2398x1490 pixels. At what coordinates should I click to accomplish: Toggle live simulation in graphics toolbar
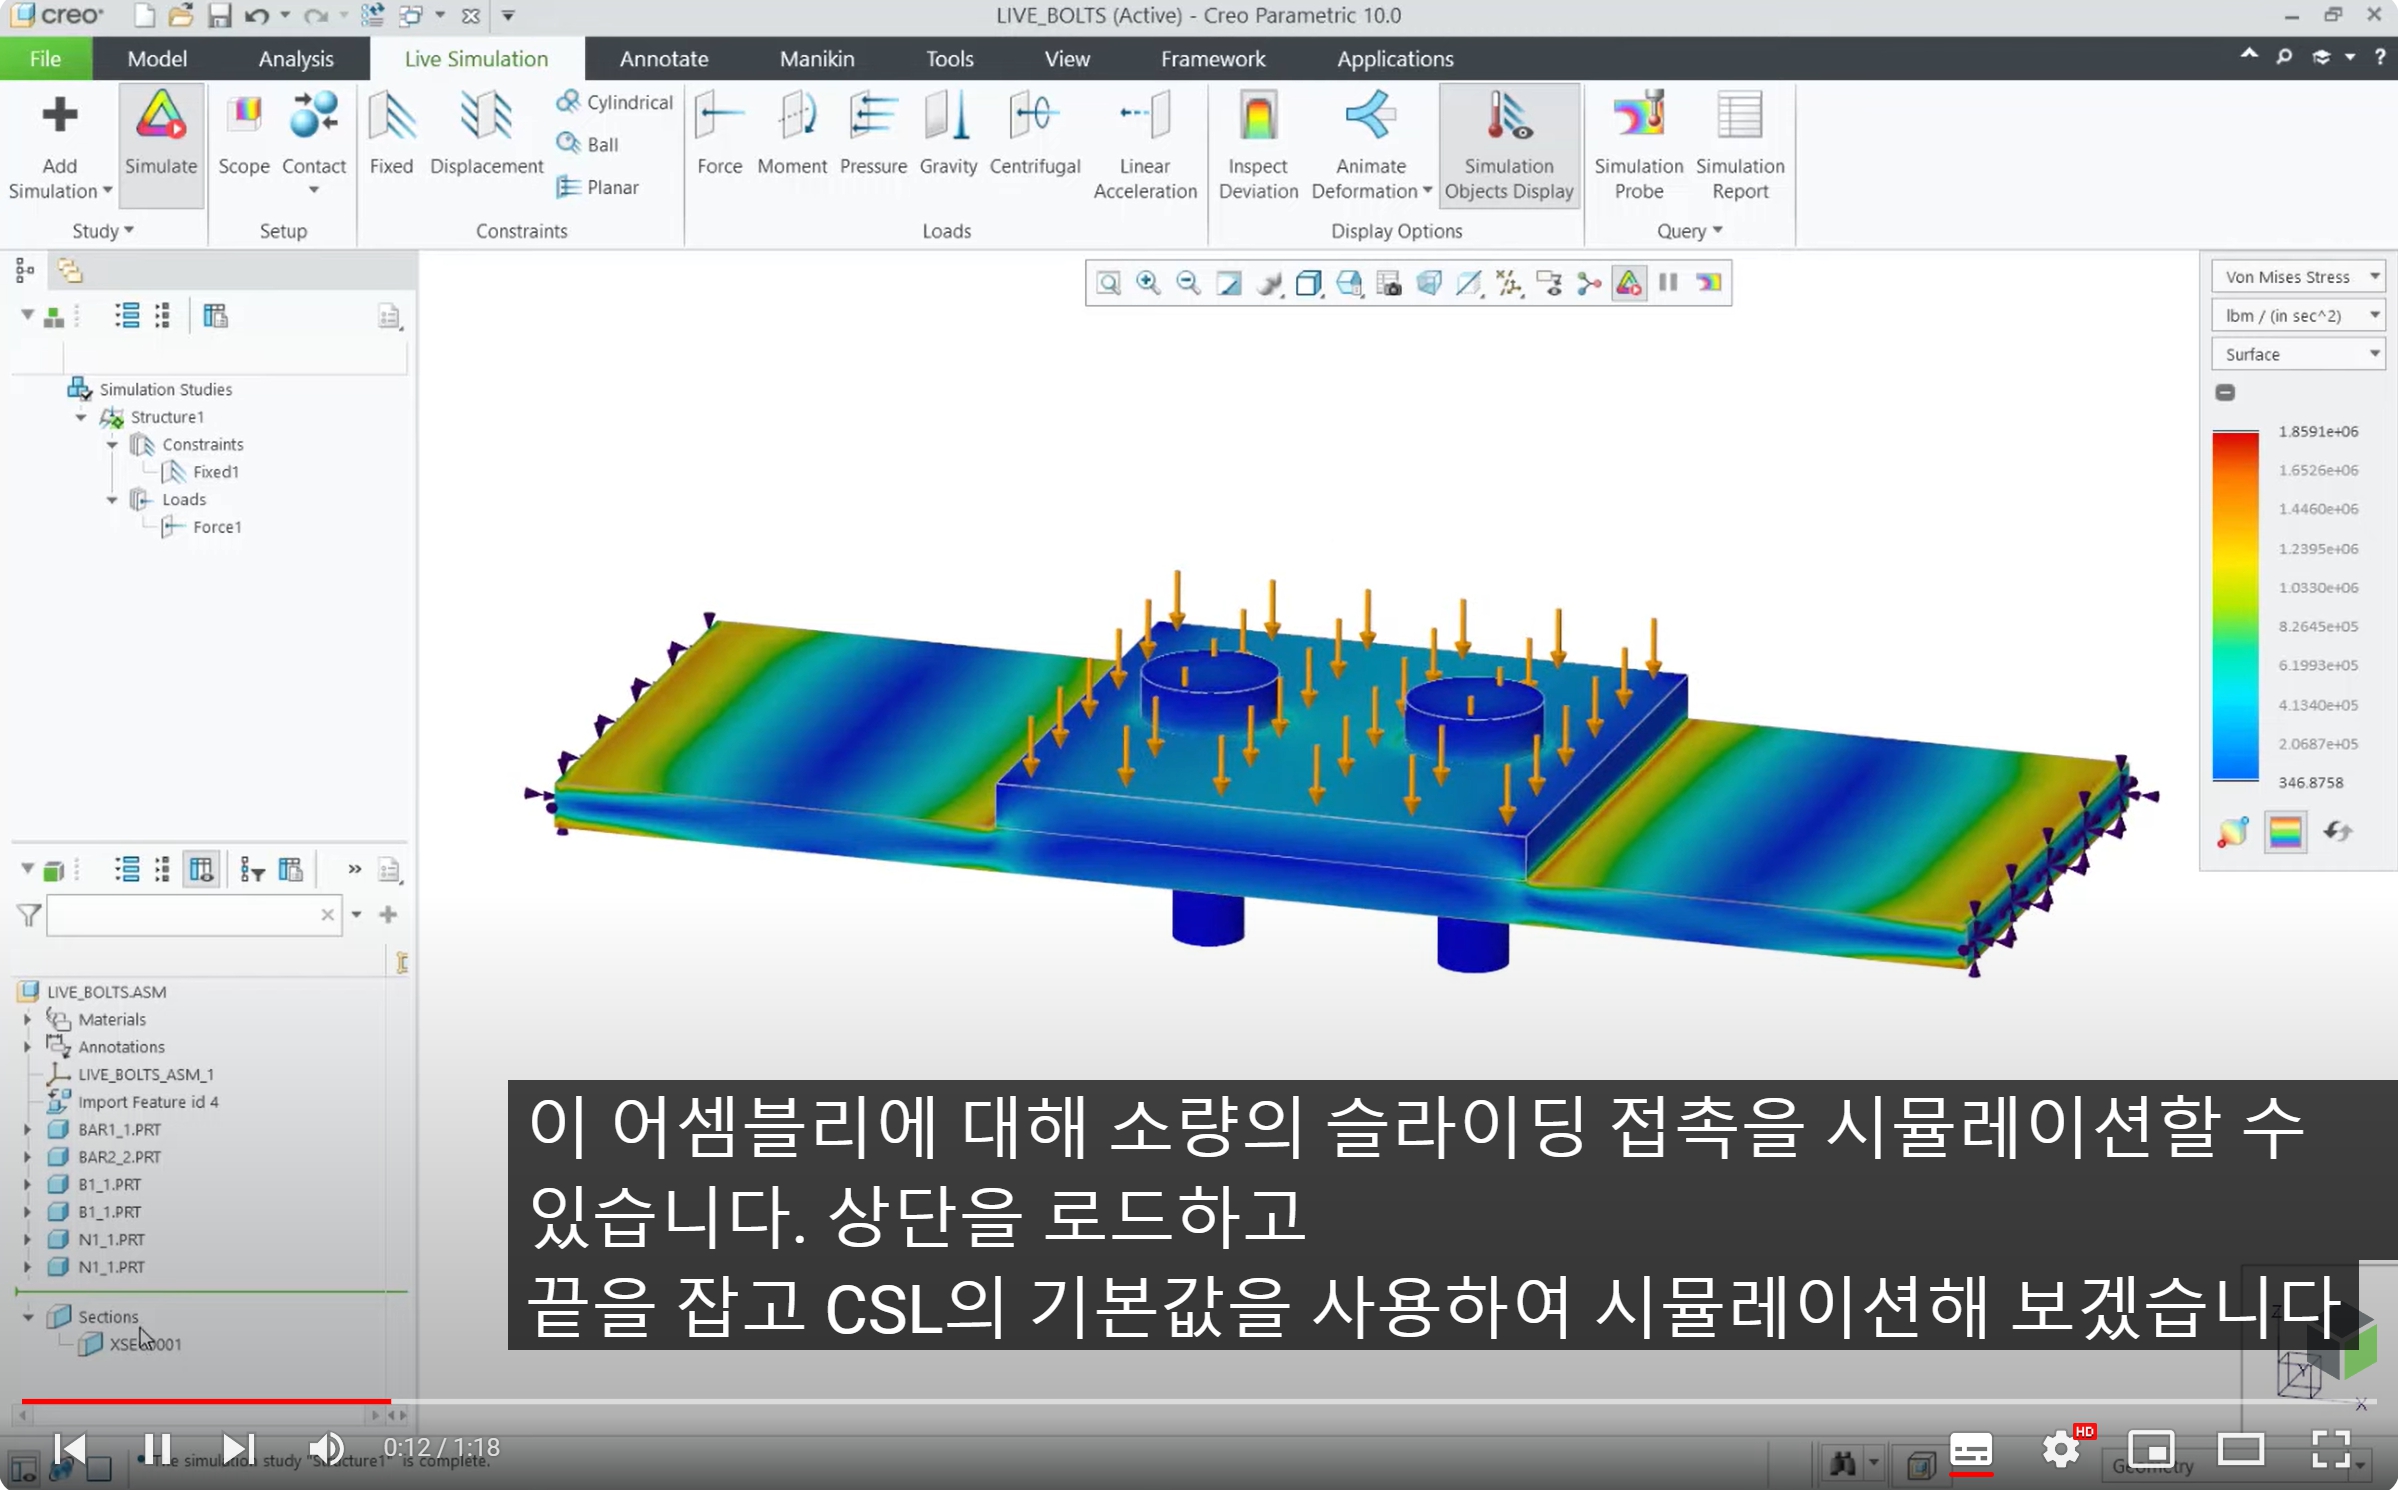coord(1629,284)
